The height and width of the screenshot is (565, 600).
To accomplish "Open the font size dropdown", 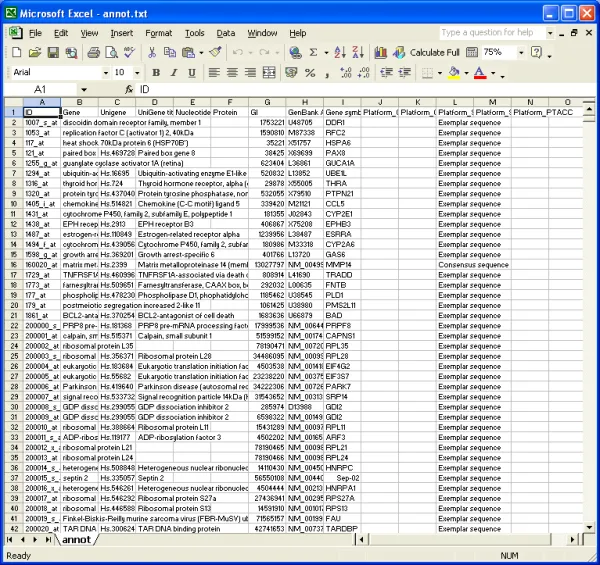I will [135, 73].
